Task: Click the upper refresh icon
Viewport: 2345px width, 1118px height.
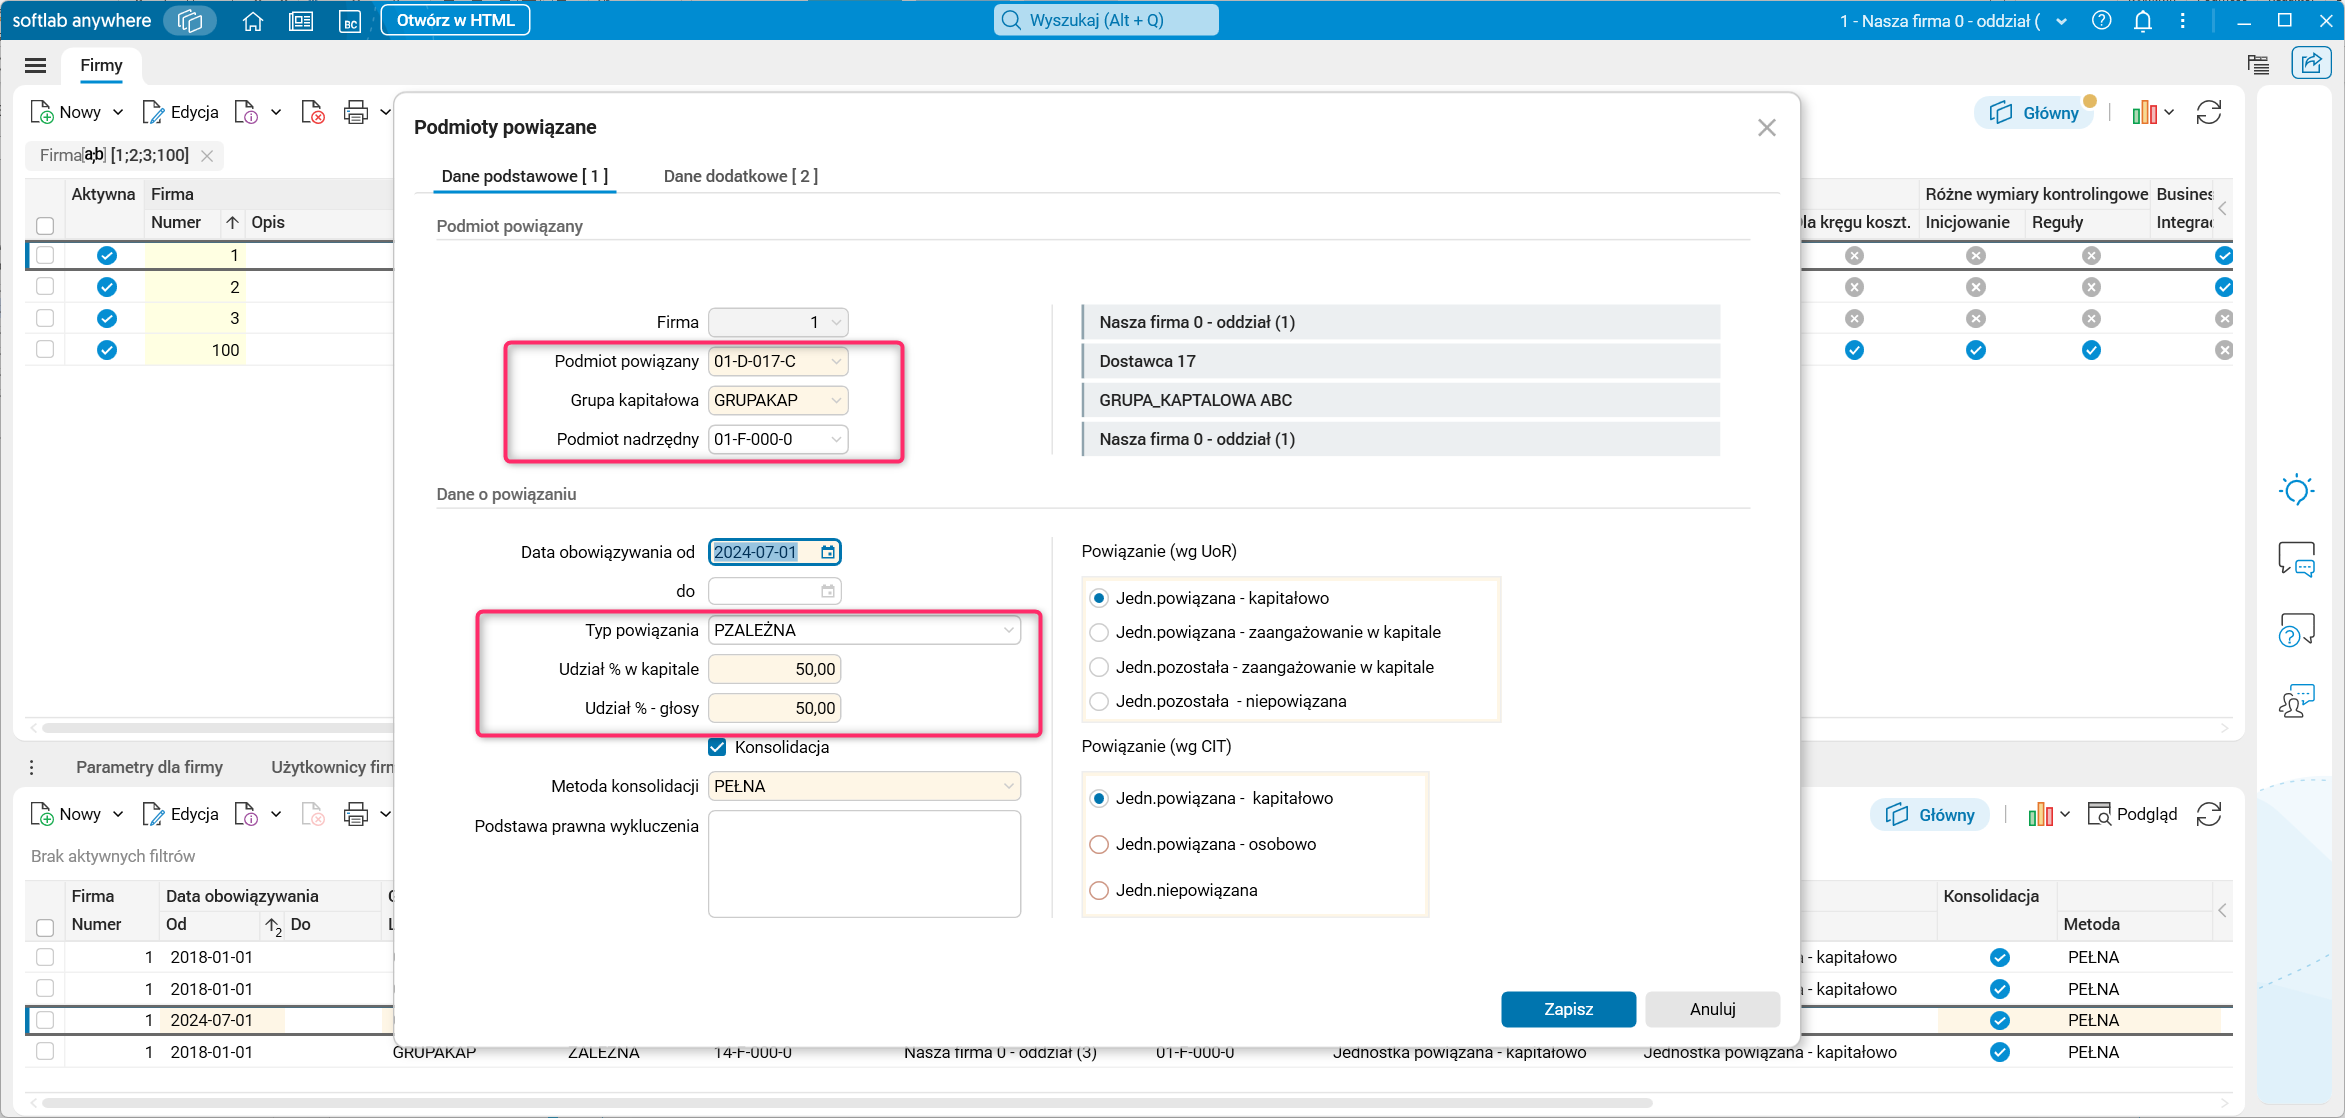Action: tap(2208, 113)
